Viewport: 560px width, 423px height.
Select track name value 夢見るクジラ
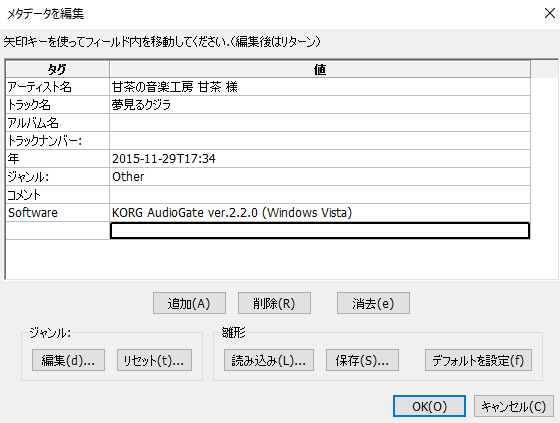[x=320, y=105]
